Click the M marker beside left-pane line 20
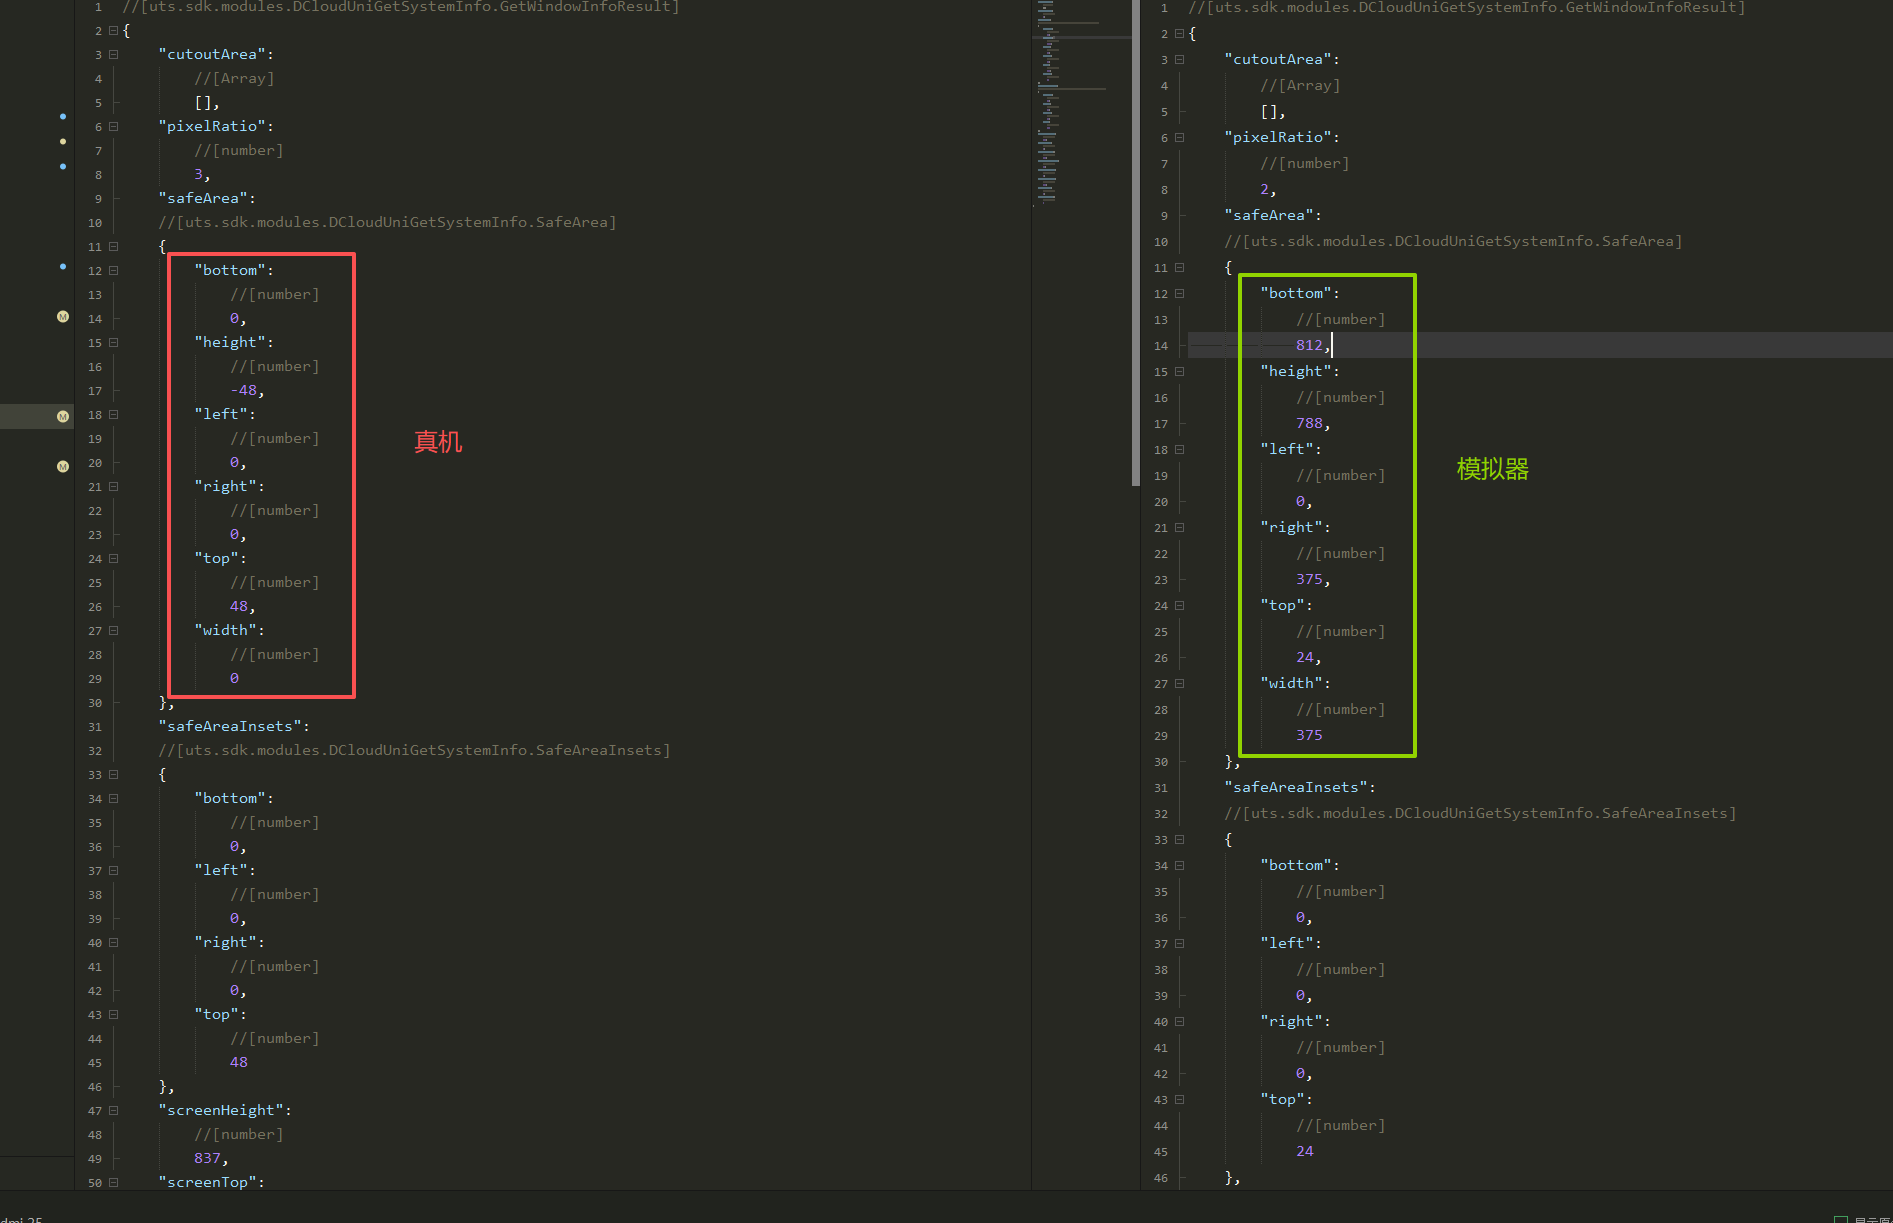The width and height of the screenshot is (1893, 1223). 63,466
